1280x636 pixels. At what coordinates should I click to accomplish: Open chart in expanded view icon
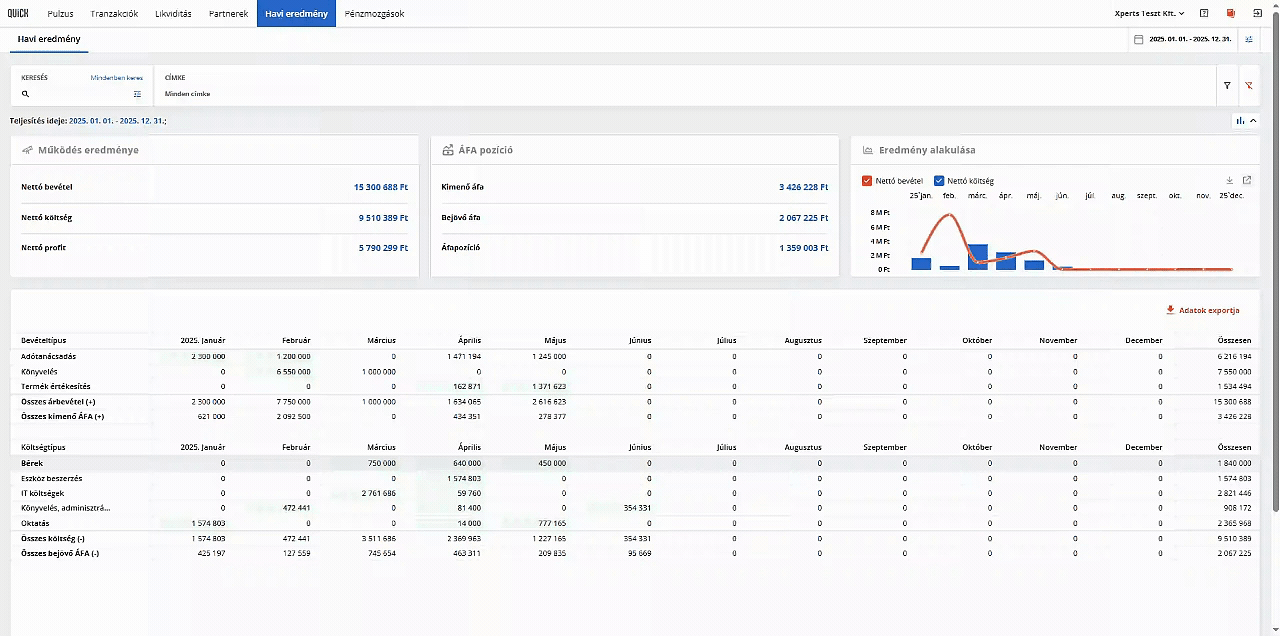pos(1247,180)
